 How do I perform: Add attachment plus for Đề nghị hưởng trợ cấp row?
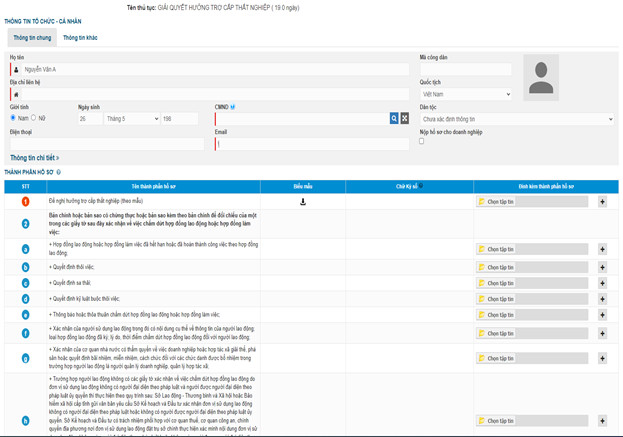click(602, 202)
